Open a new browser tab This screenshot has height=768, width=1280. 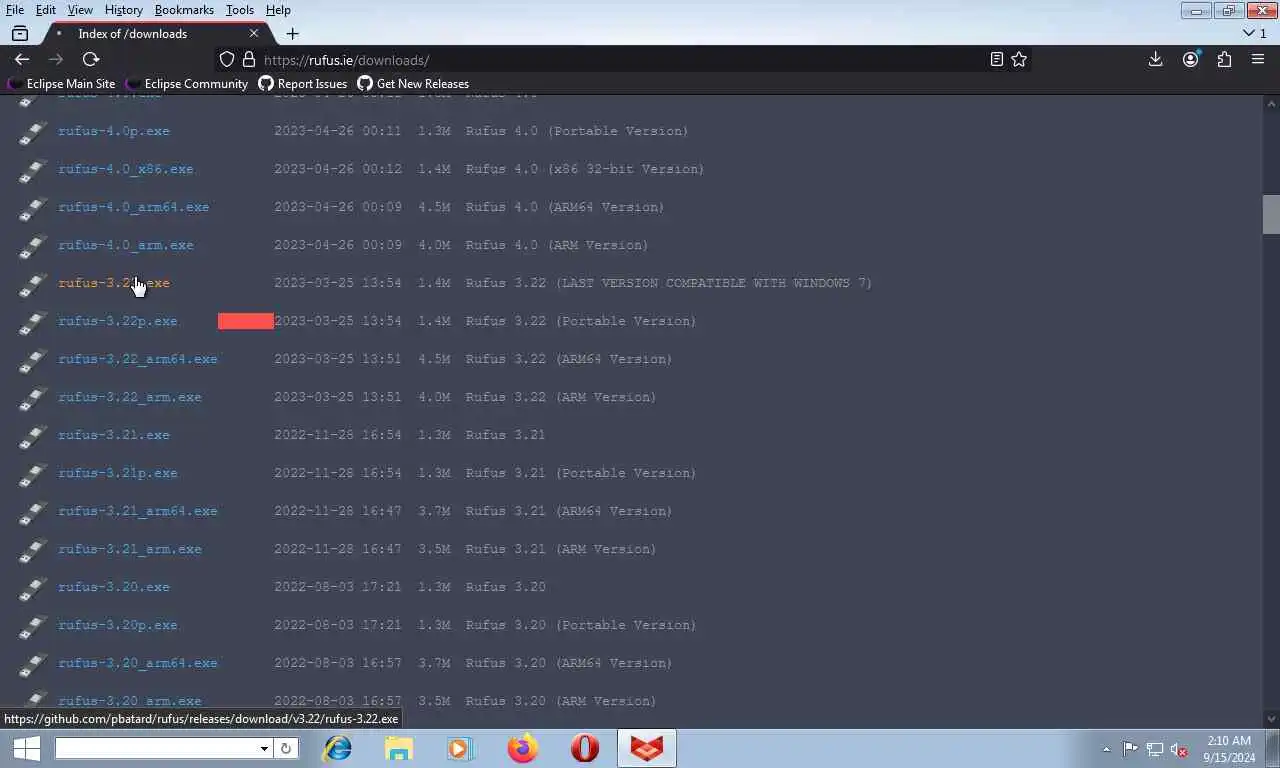[x=292, y=33]
